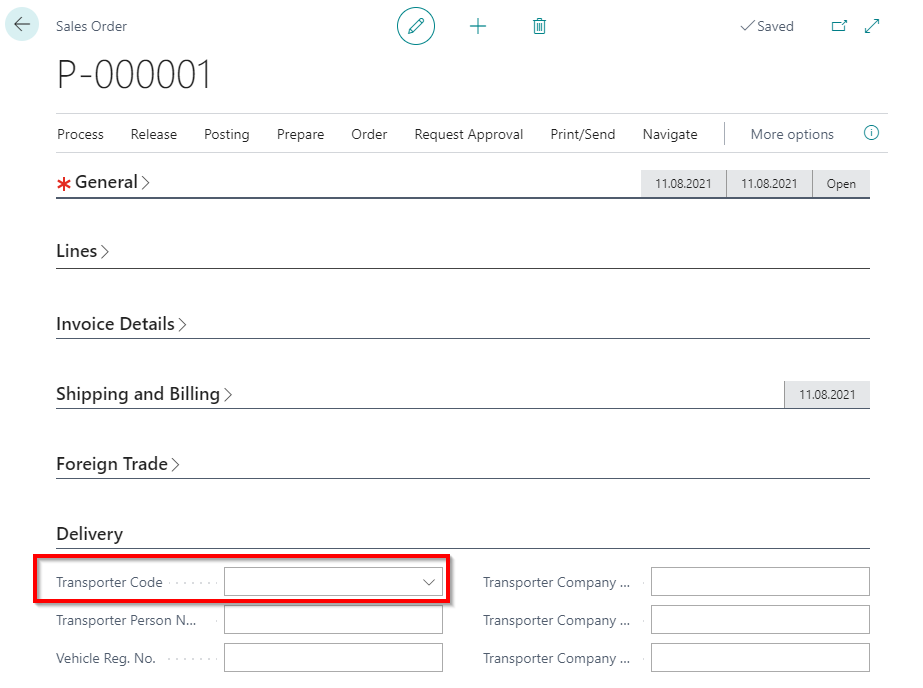The image size is (923, 688).
Task: Click the P-000001 order title
Action: coord(134,75)
